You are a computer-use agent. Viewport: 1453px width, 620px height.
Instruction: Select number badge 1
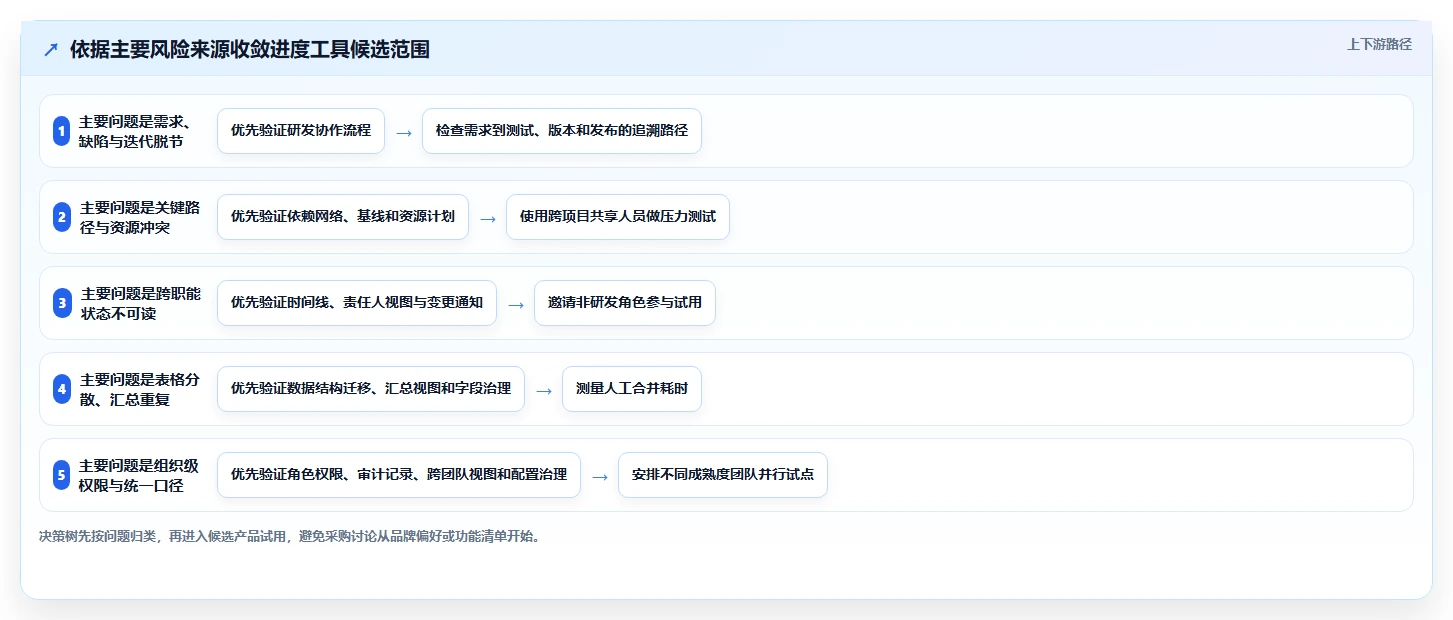(x=61, y=131)
